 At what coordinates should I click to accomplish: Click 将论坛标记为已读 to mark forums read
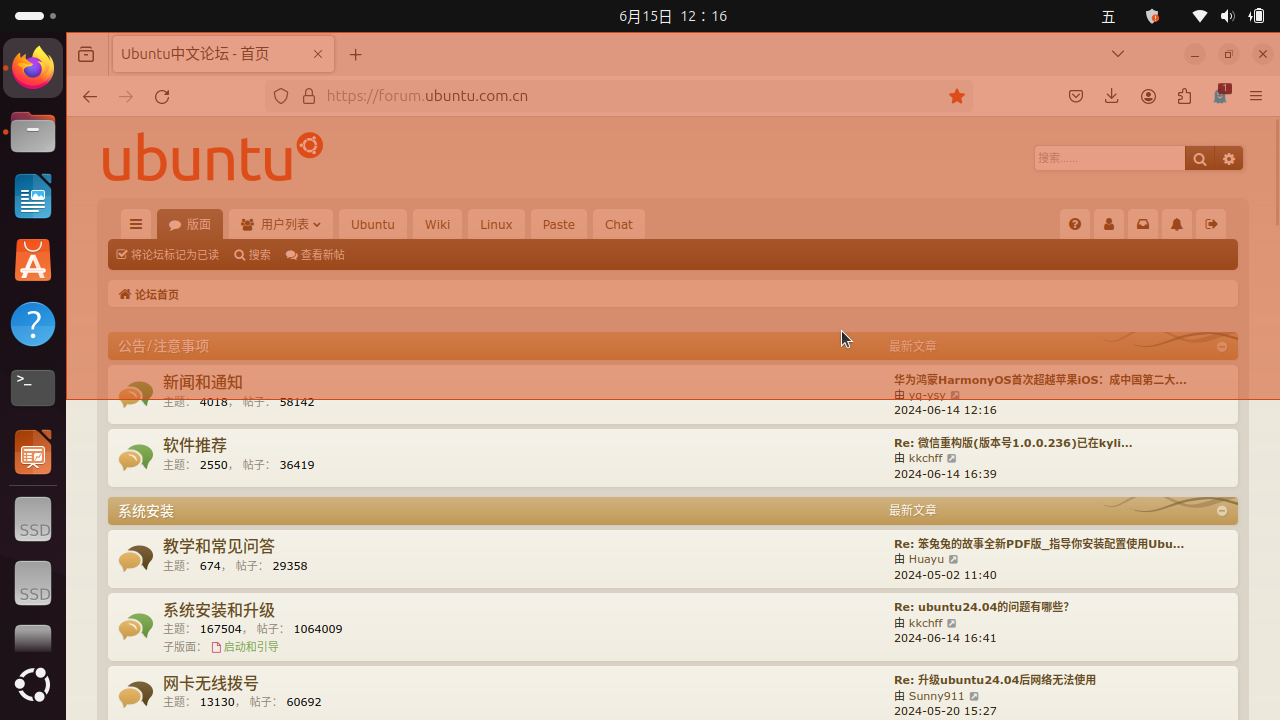(x=168, y=255)
